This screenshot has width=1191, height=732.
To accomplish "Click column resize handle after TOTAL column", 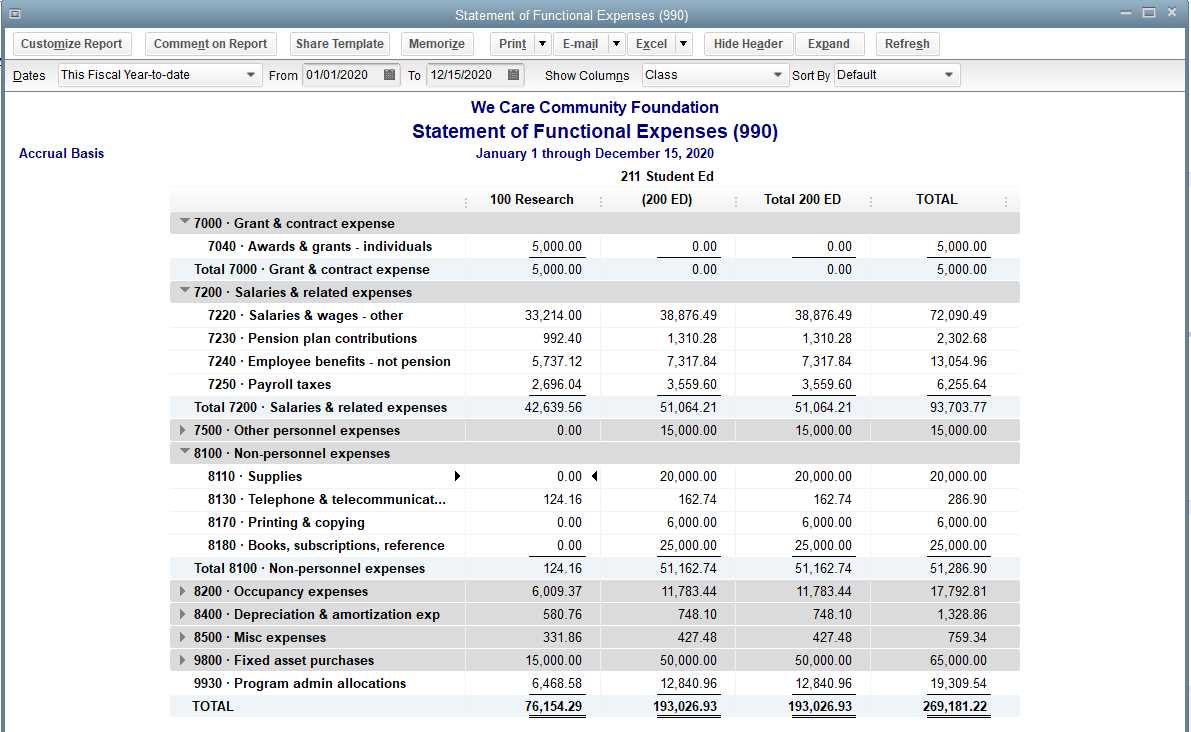I will (1006, 201).
